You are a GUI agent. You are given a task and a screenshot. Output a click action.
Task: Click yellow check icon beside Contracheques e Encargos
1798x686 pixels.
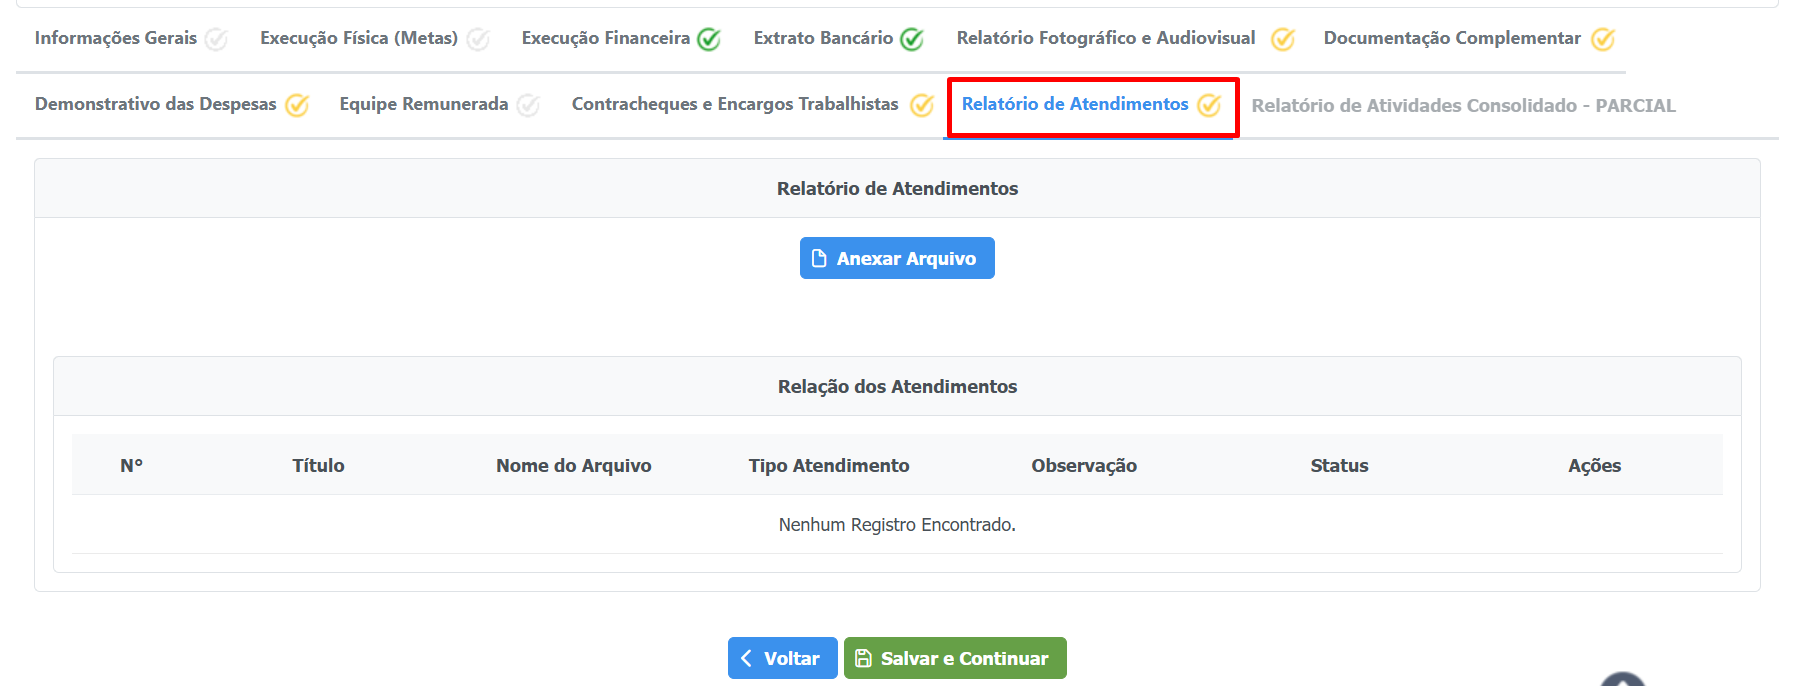[921, 105]
